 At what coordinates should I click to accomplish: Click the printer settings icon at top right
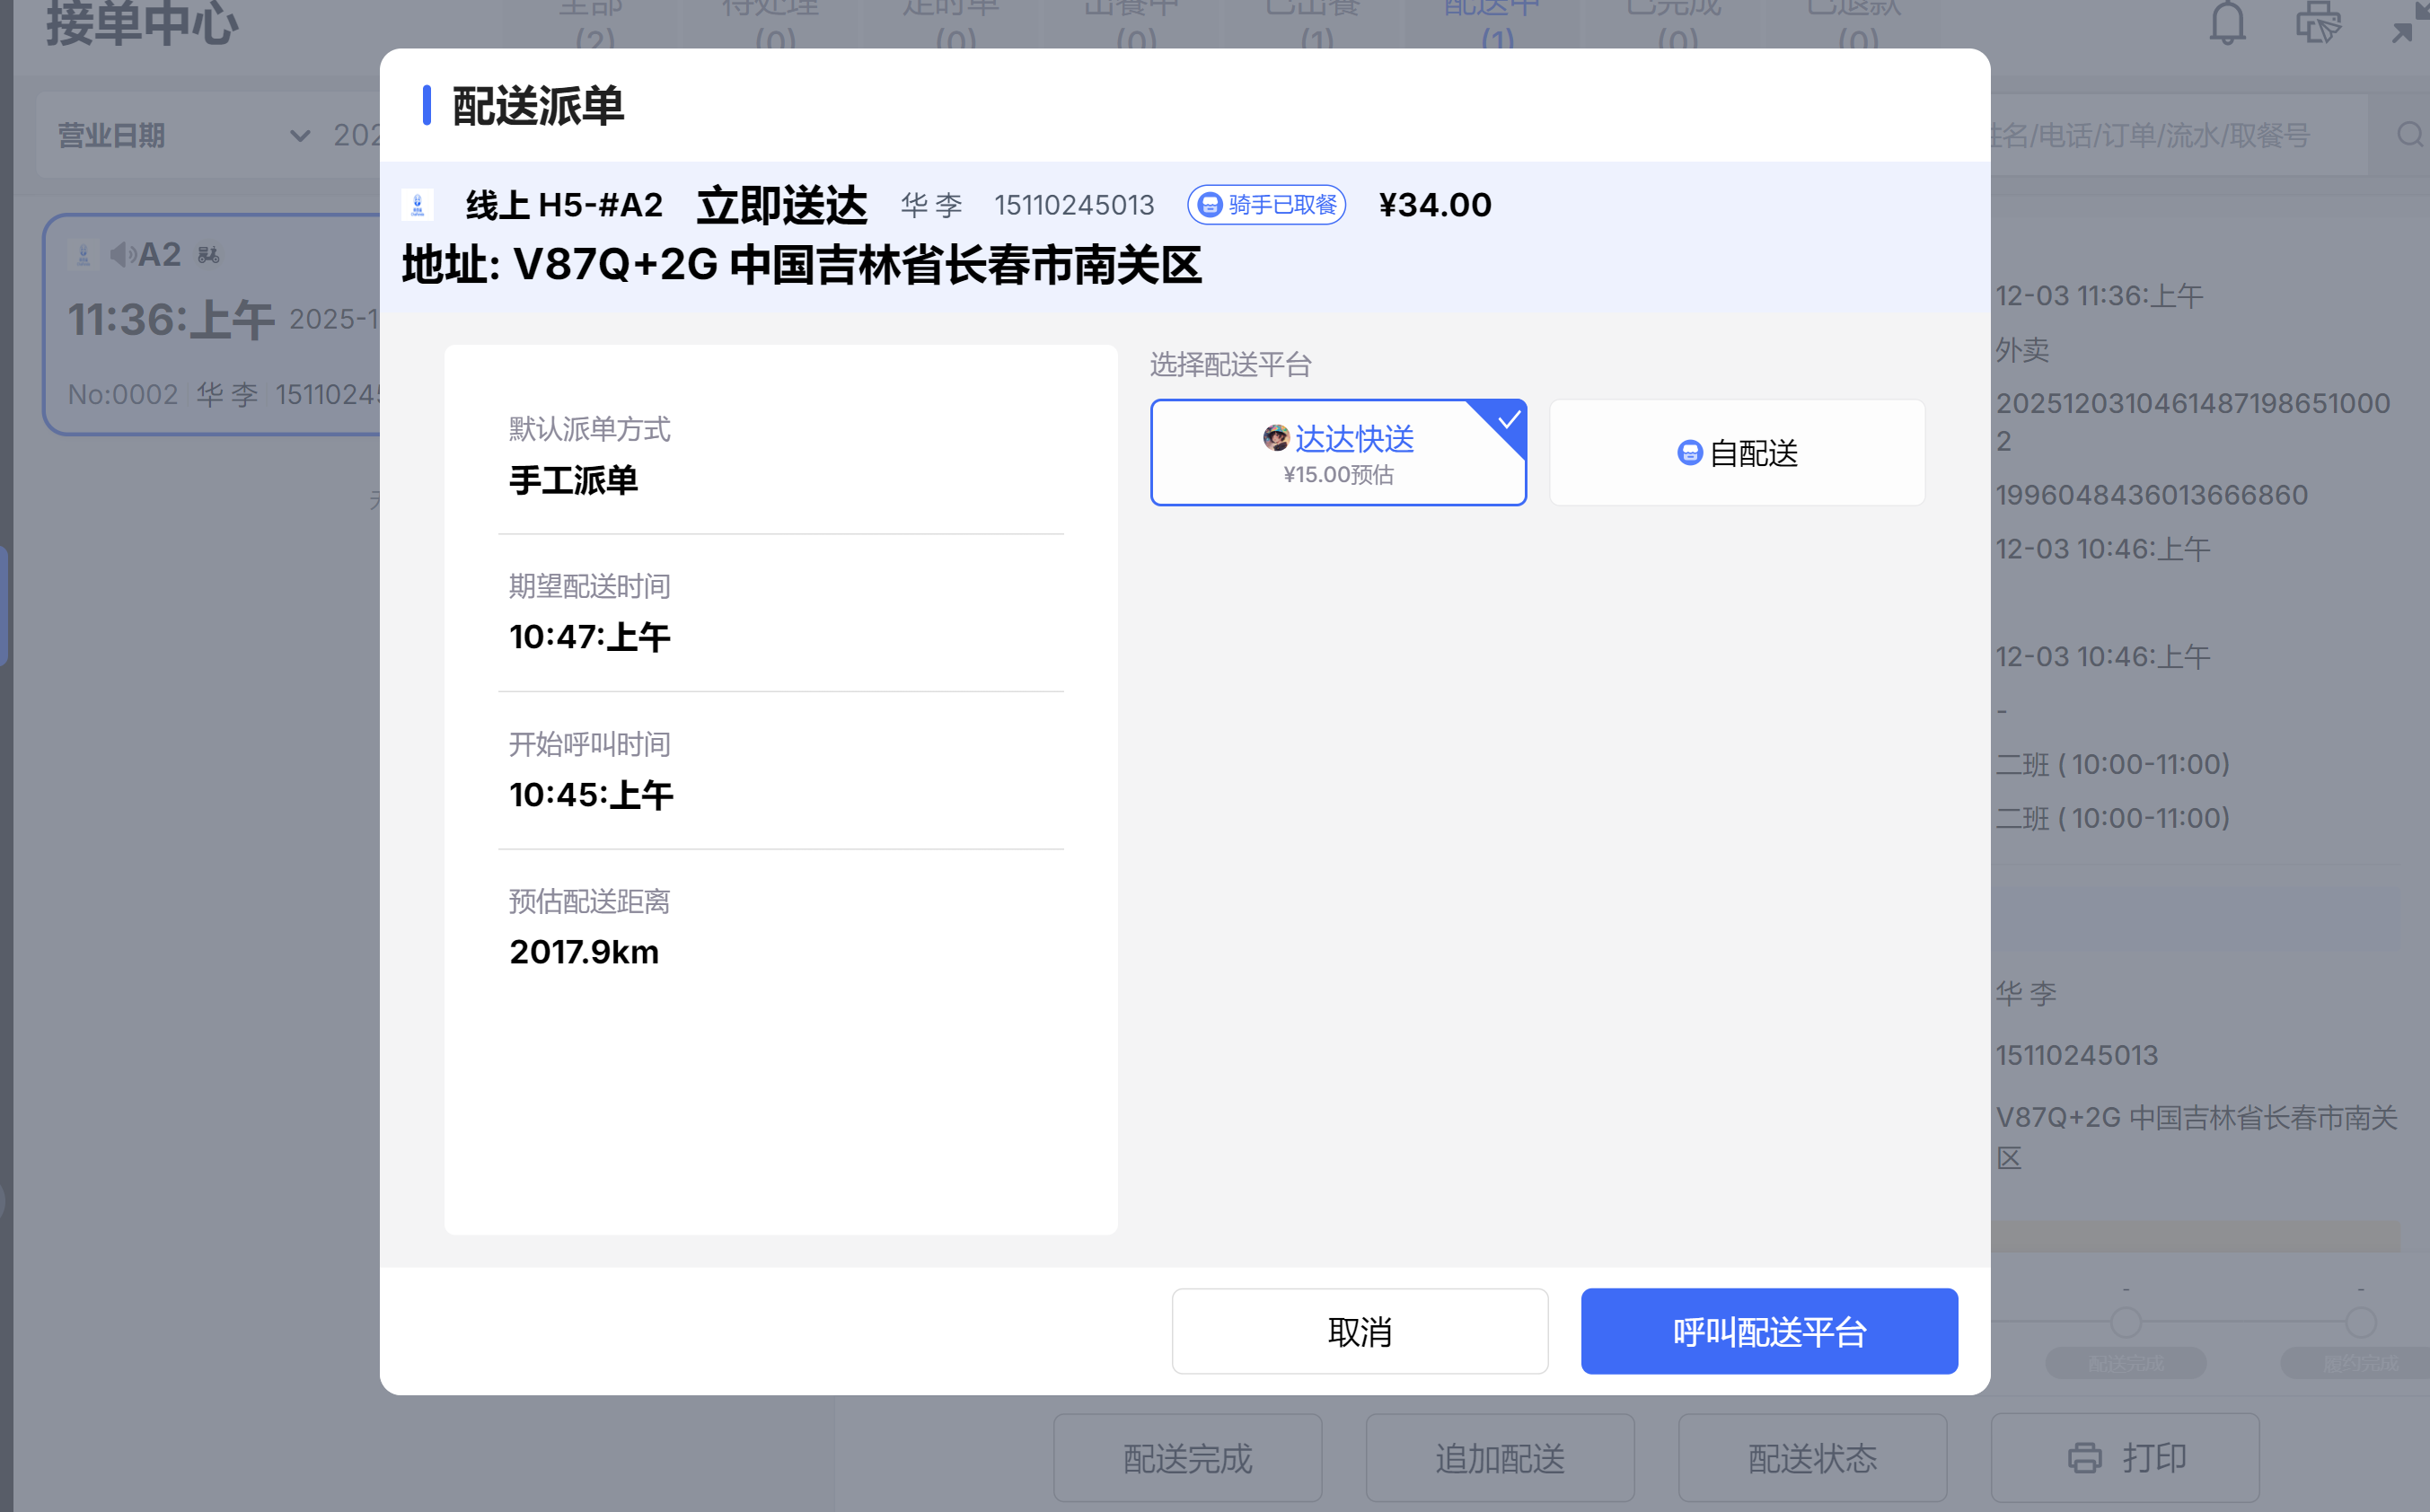2317,22
